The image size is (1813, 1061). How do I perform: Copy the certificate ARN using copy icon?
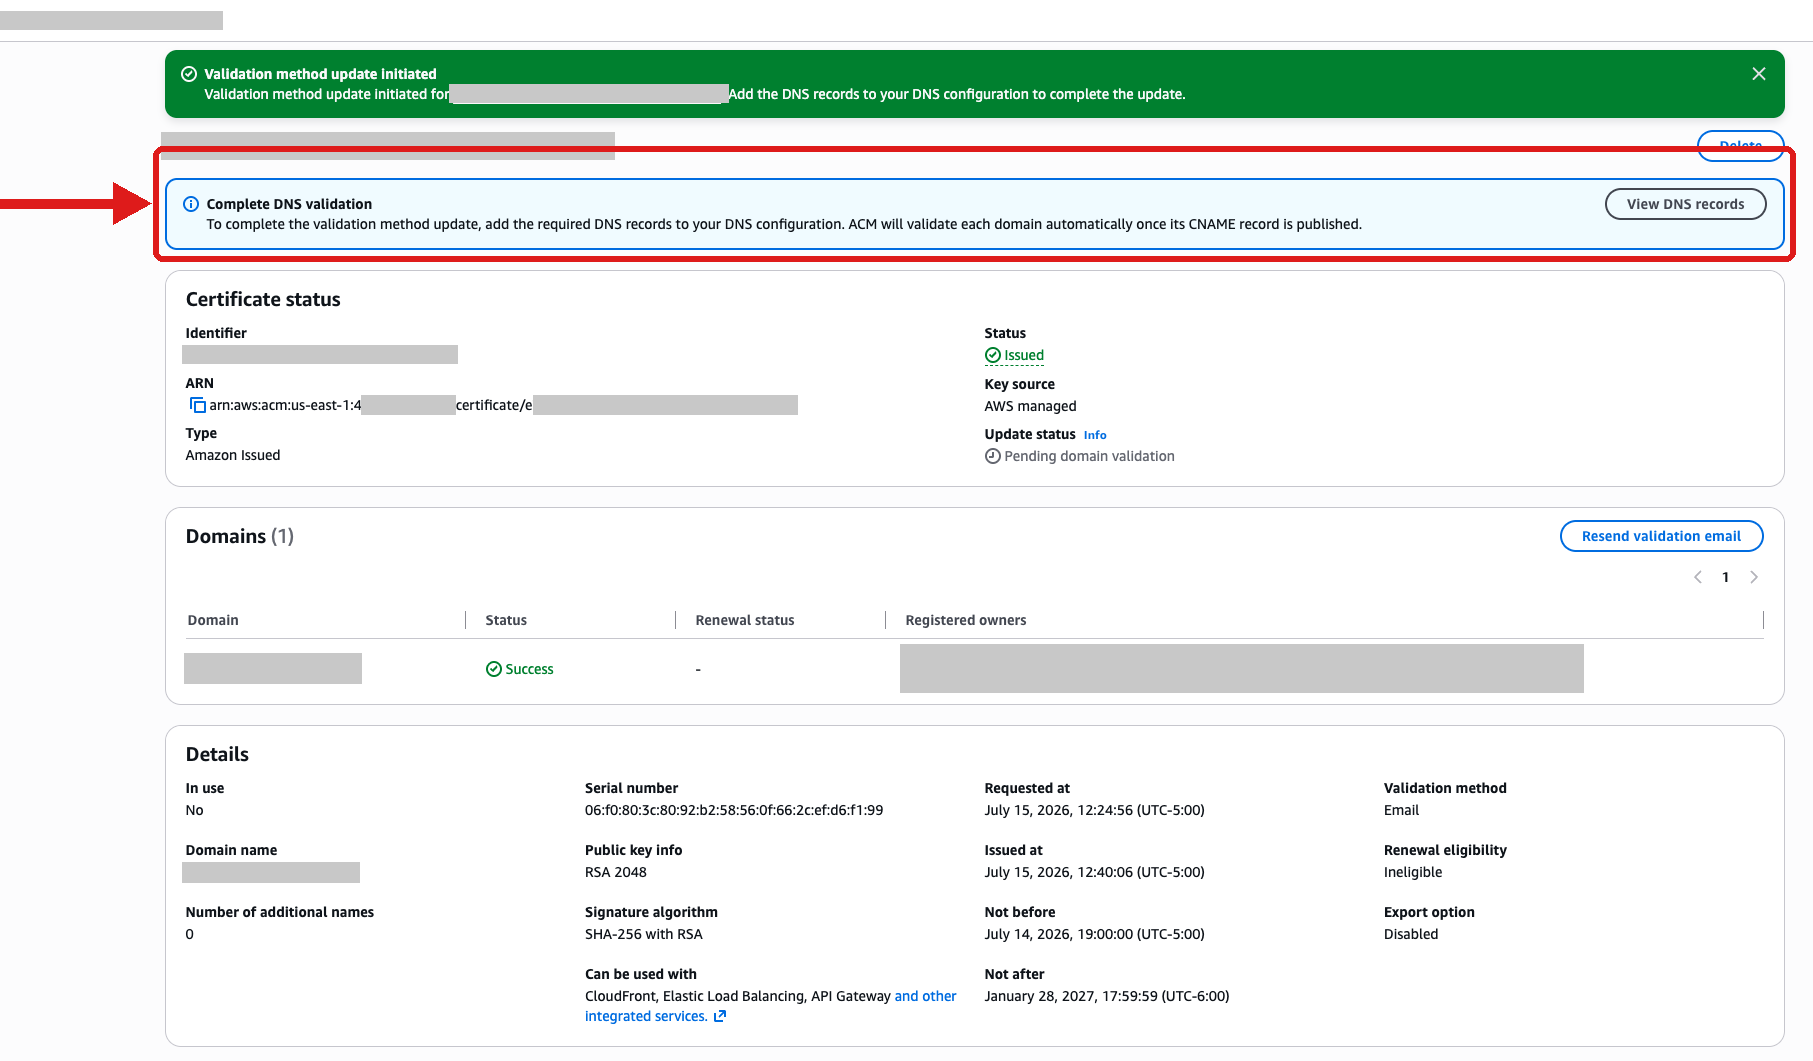tap(197, 405)
